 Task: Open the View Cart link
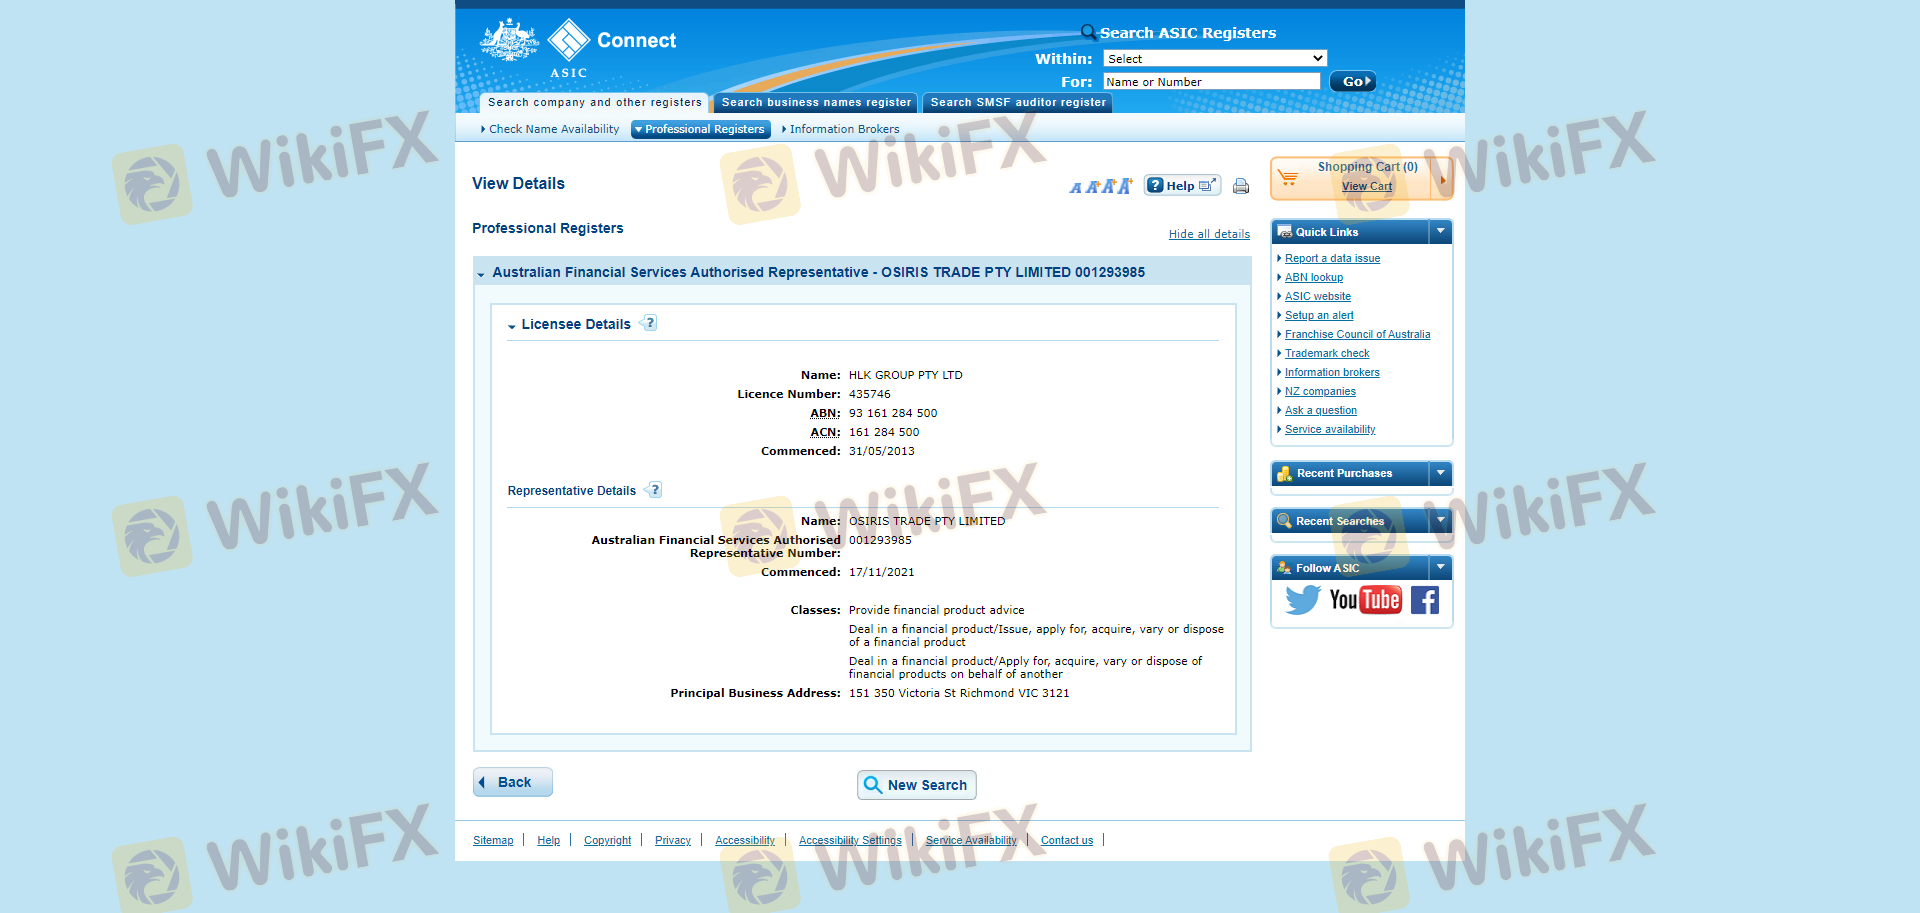pos(1367,186)
